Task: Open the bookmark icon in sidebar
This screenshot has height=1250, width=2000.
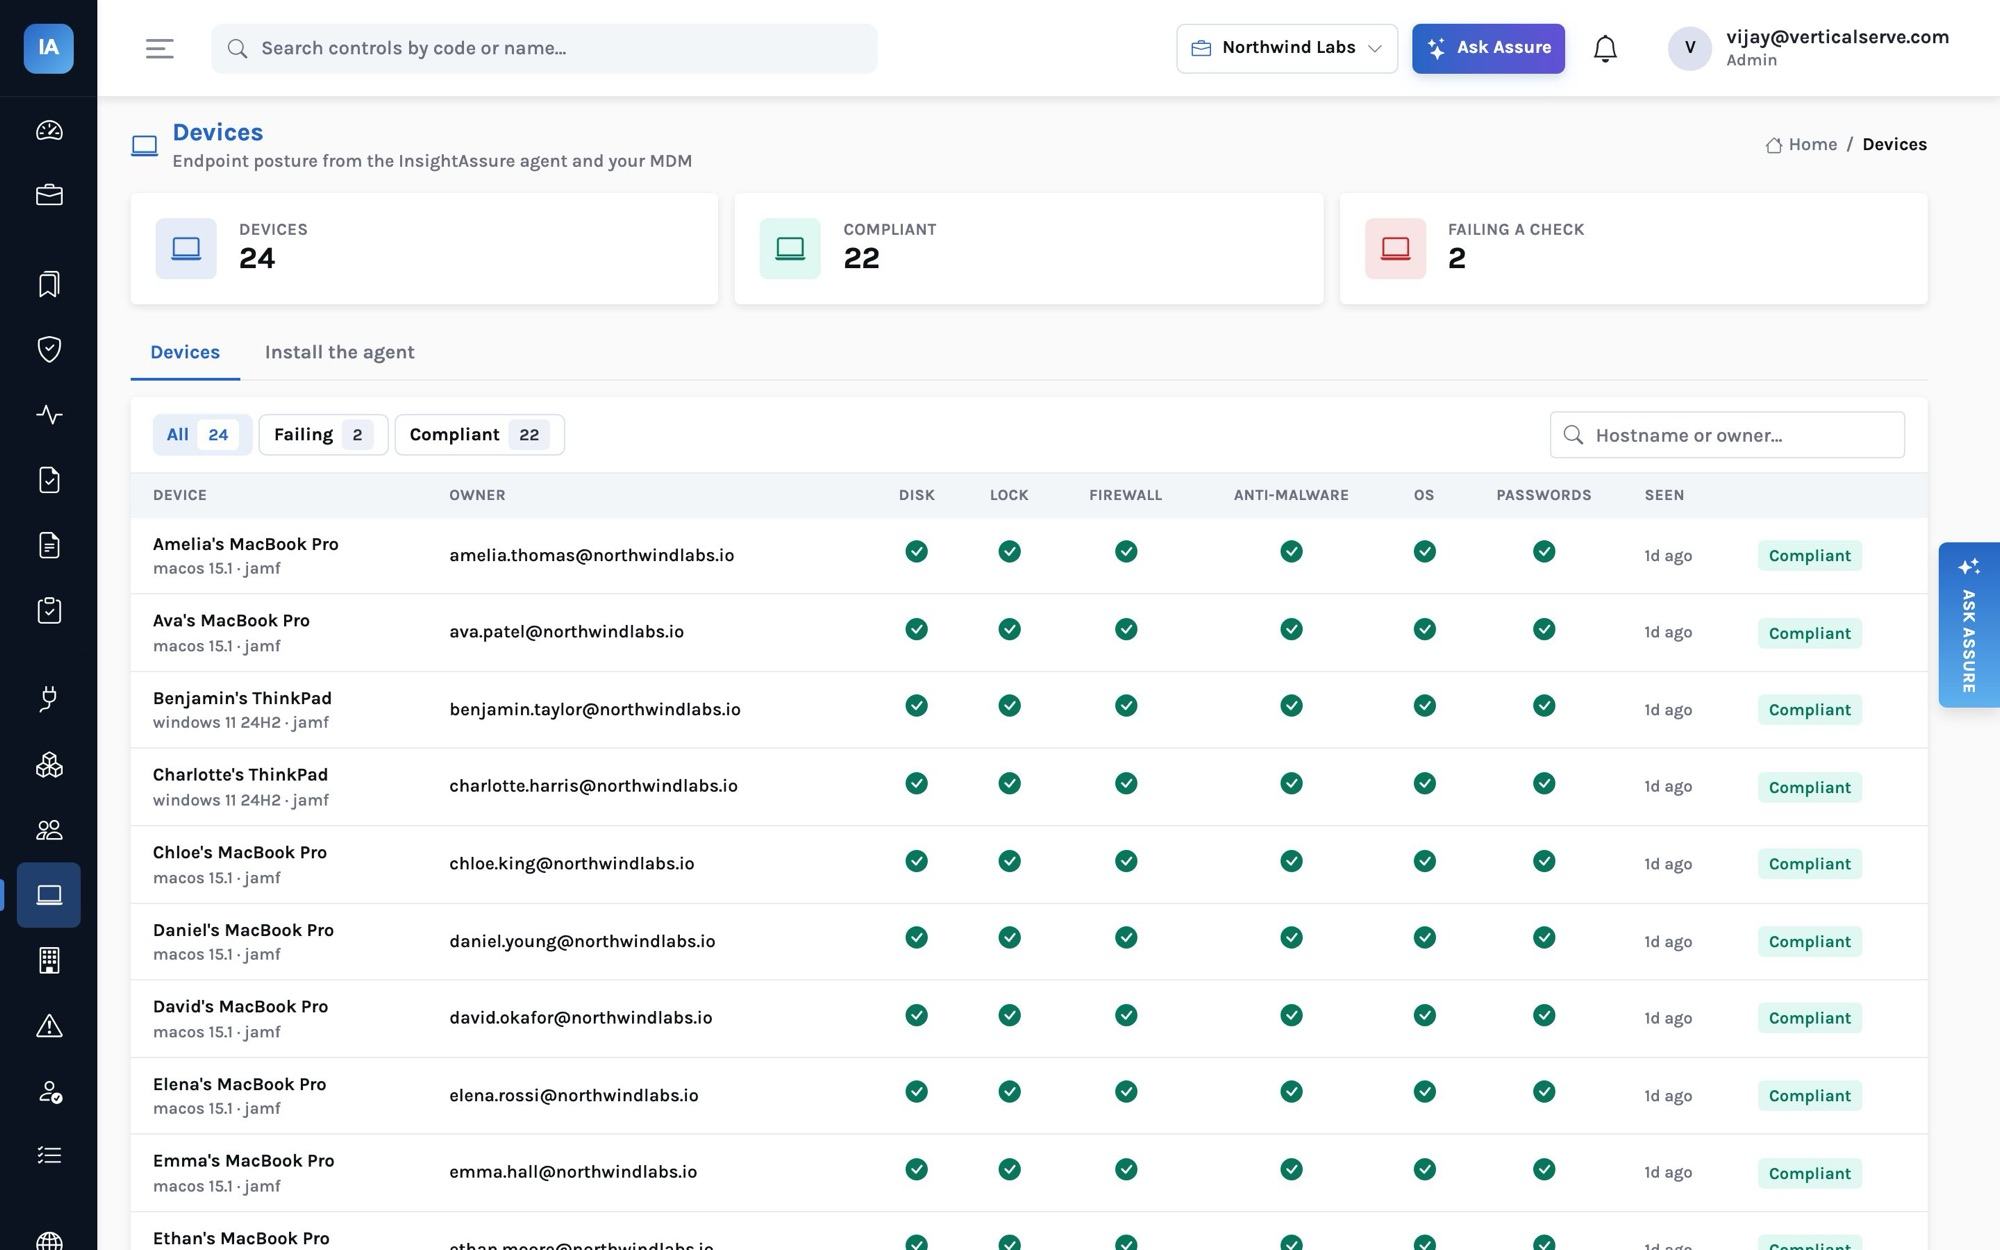Action: coord(49,284)
